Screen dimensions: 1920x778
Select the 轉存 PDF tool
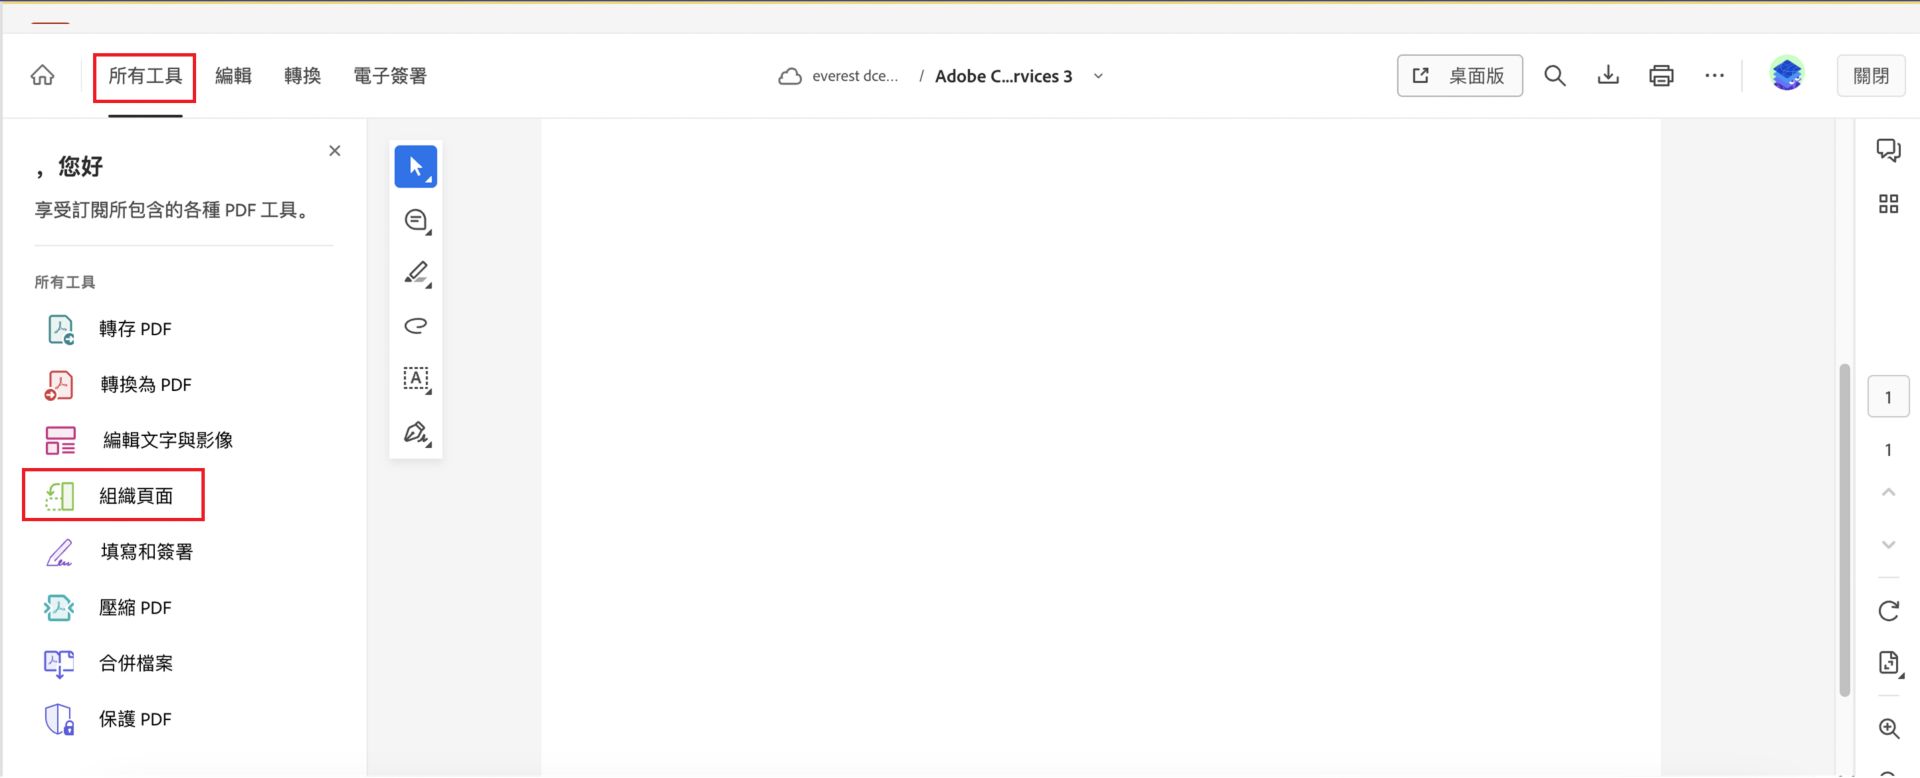[x=110, y=329]
